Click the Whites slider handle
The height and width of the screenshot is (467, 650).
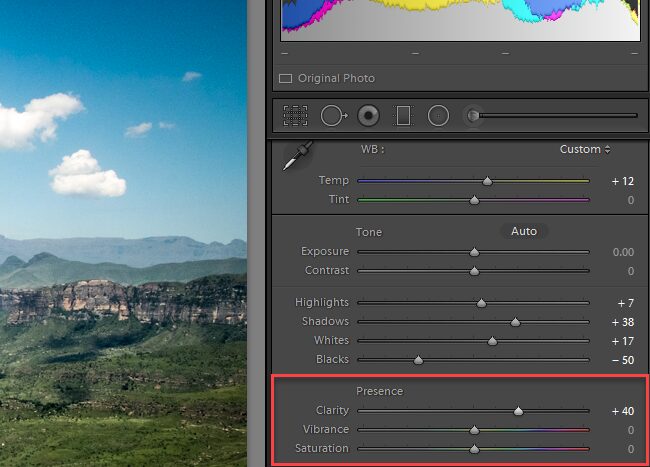(x=492, y=341)
